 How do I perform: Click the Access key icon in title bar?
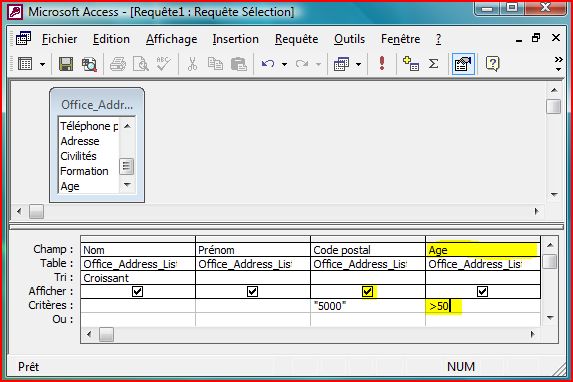coord(15,12)
